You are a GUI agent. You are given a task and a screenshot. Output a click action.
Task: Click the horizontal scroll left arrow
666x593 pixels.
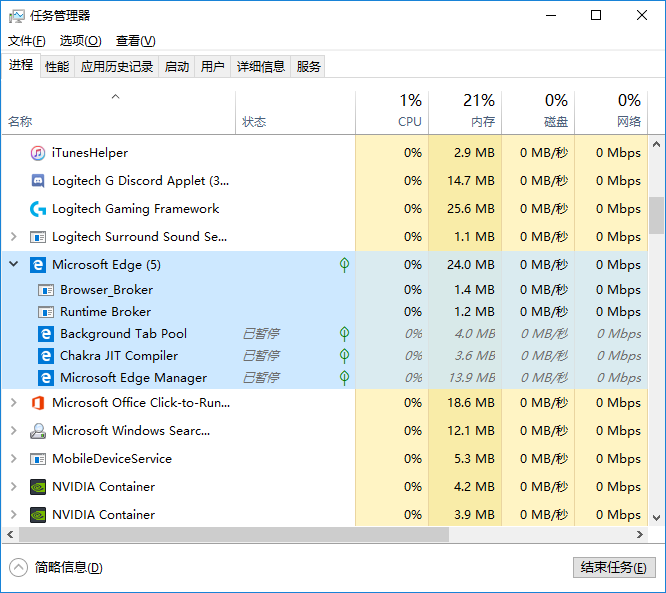pos(10,535)
